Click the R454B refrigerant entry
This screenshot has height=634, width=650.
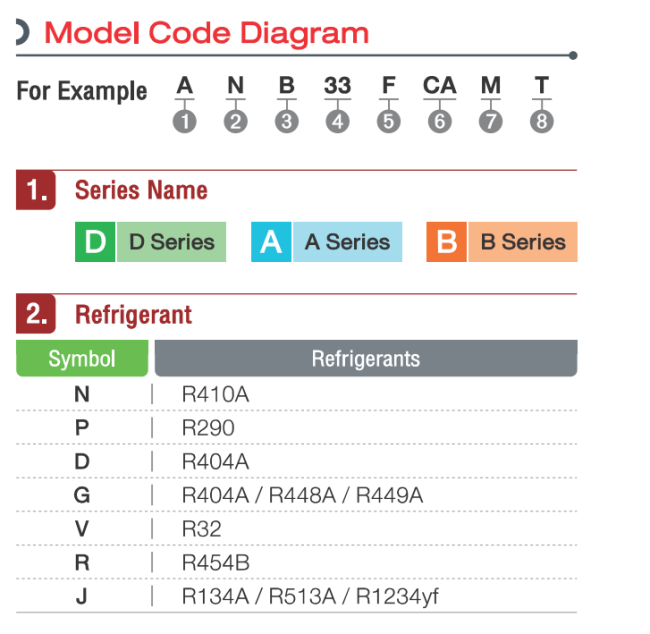click(x=215, y=563)
